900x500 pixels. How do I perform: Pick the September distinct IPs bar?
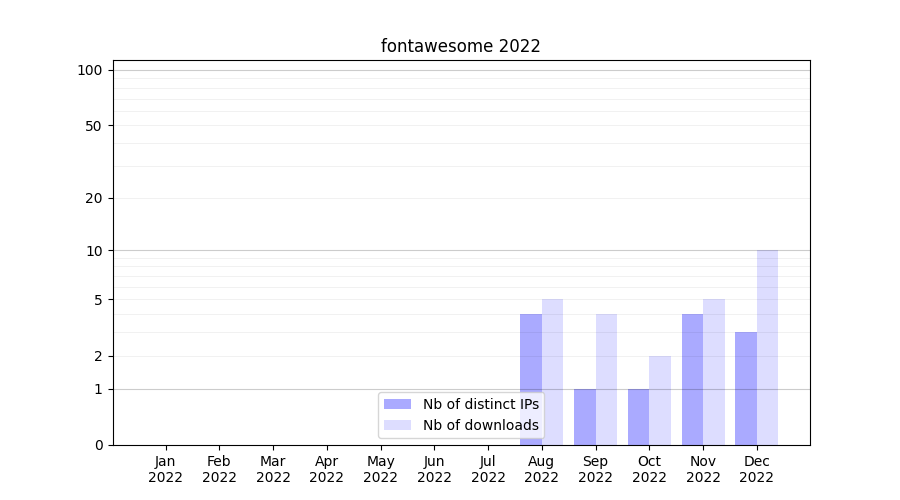click(584, 417)
